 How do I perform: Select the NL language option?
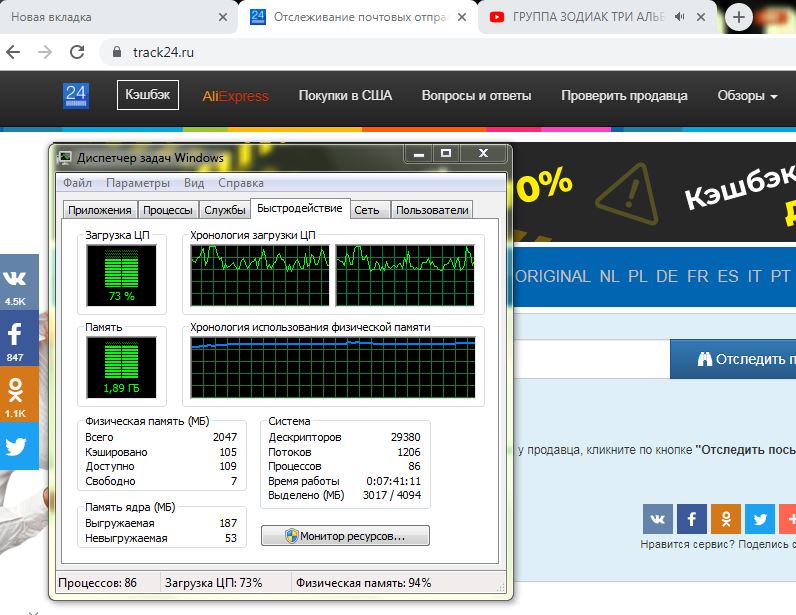point(610,276)
